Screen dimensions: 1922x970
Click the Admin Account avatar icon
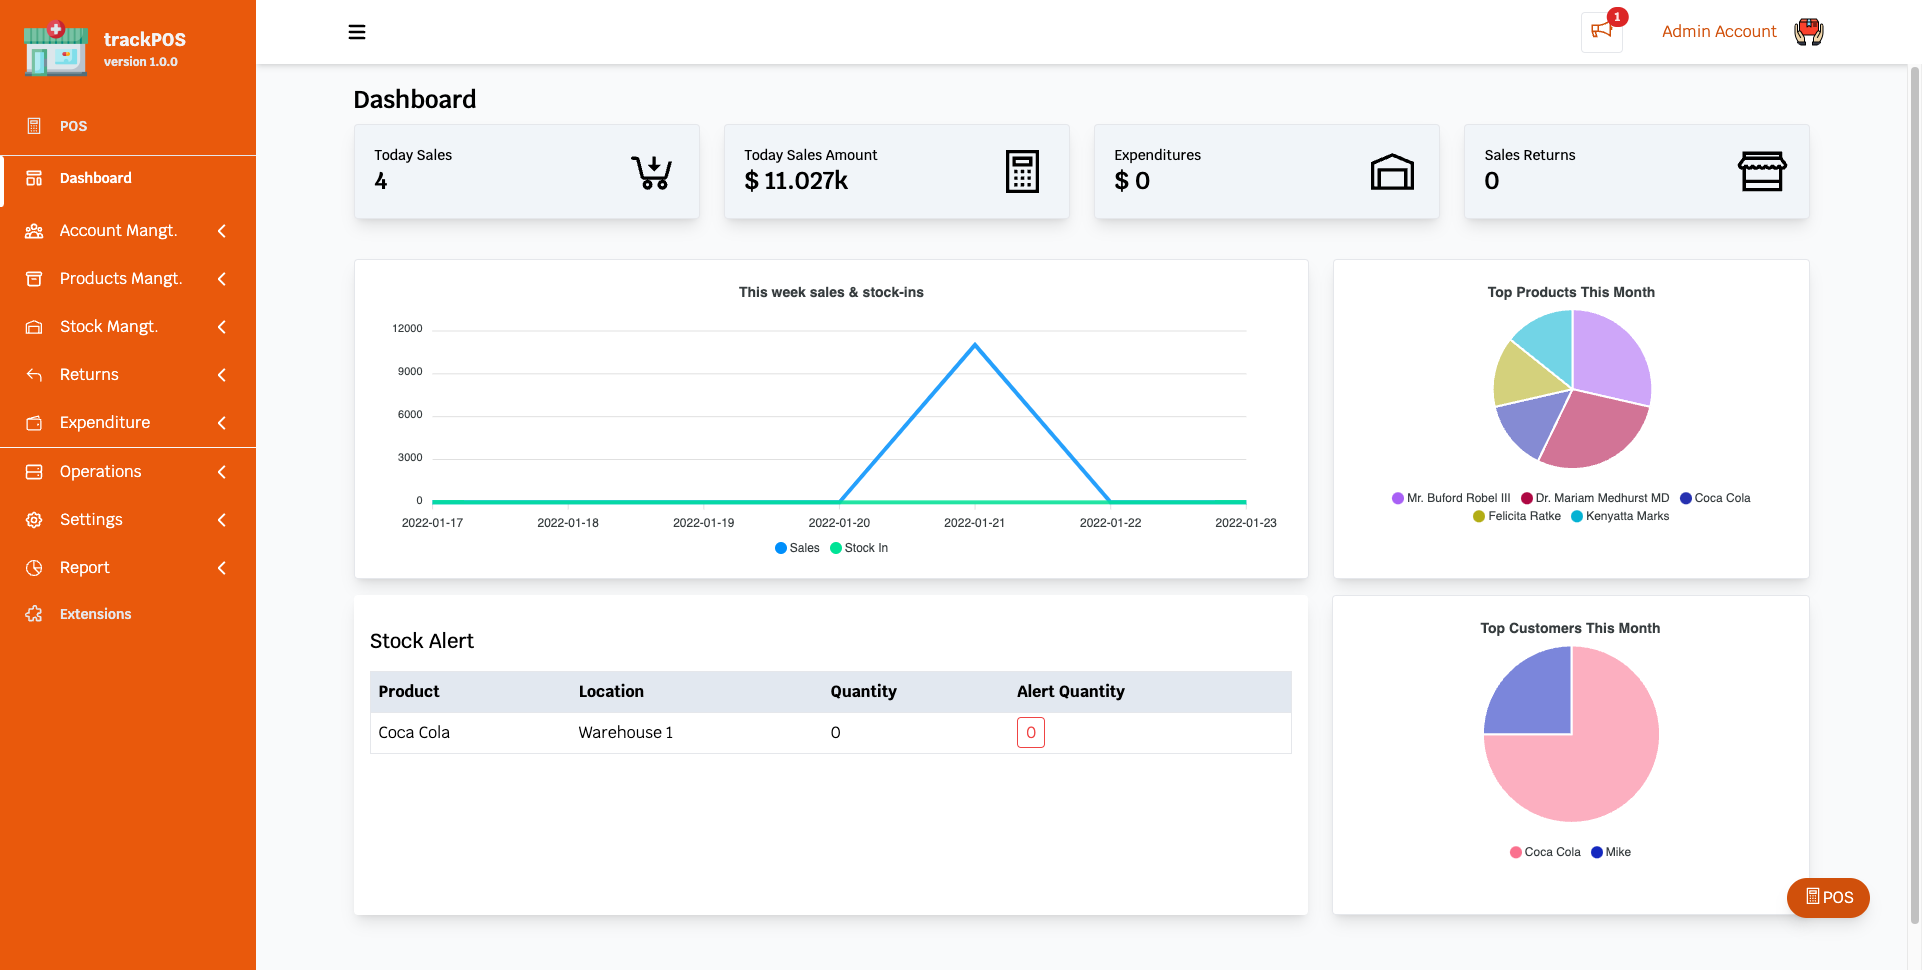click(x=1807, y=31)
